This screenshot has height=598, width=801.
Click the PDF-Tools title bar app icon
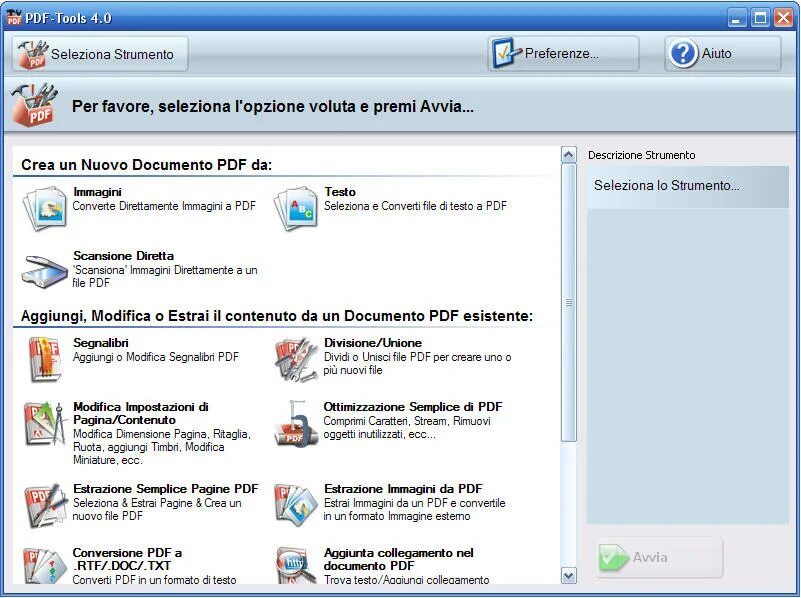pyautogui.click(x=14, y=17)
